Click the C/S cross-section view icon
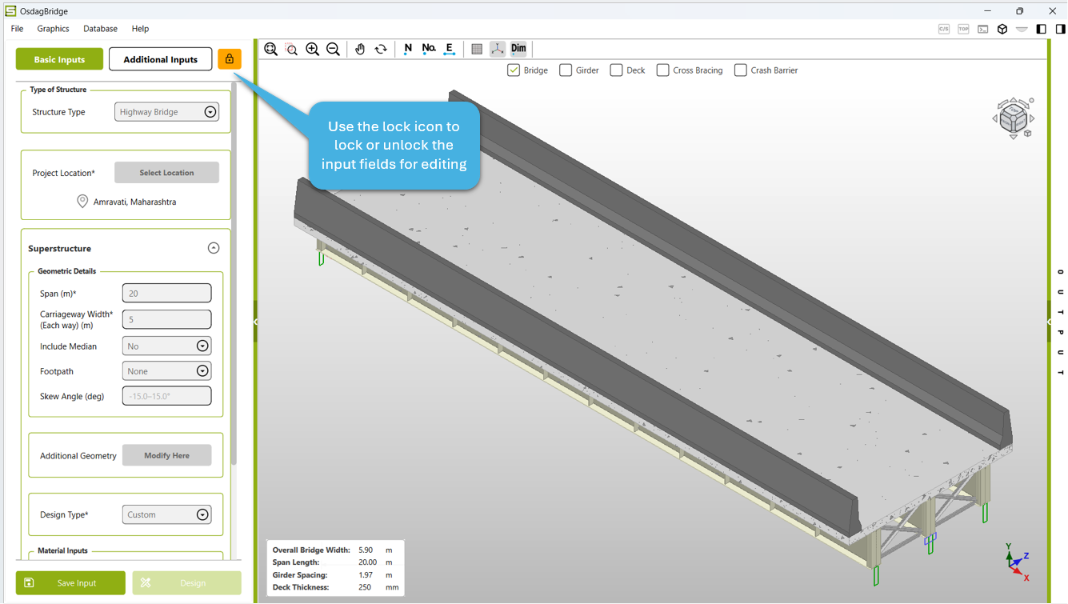Screen dimensions: 1068x604 click(x=944, y=29)
